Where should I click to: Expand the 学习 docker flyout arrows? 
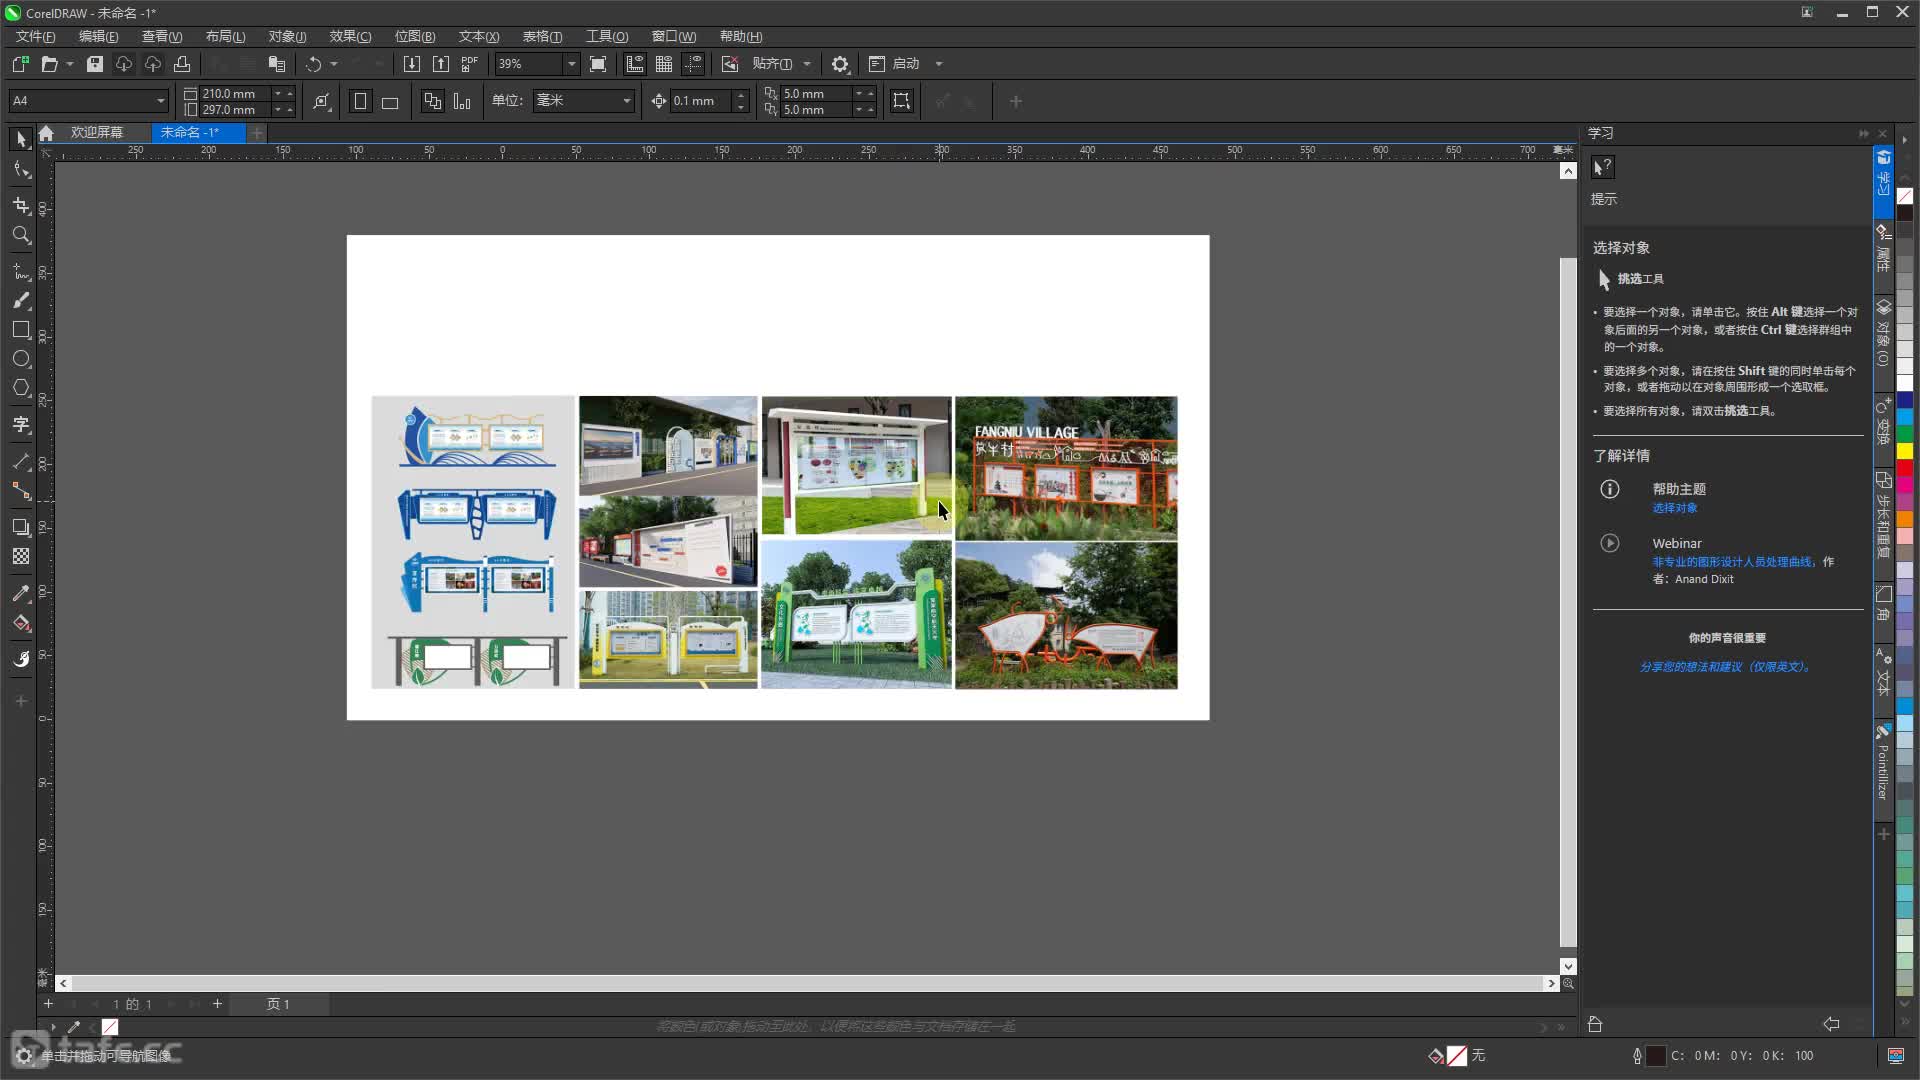[x=1863, y=133]
